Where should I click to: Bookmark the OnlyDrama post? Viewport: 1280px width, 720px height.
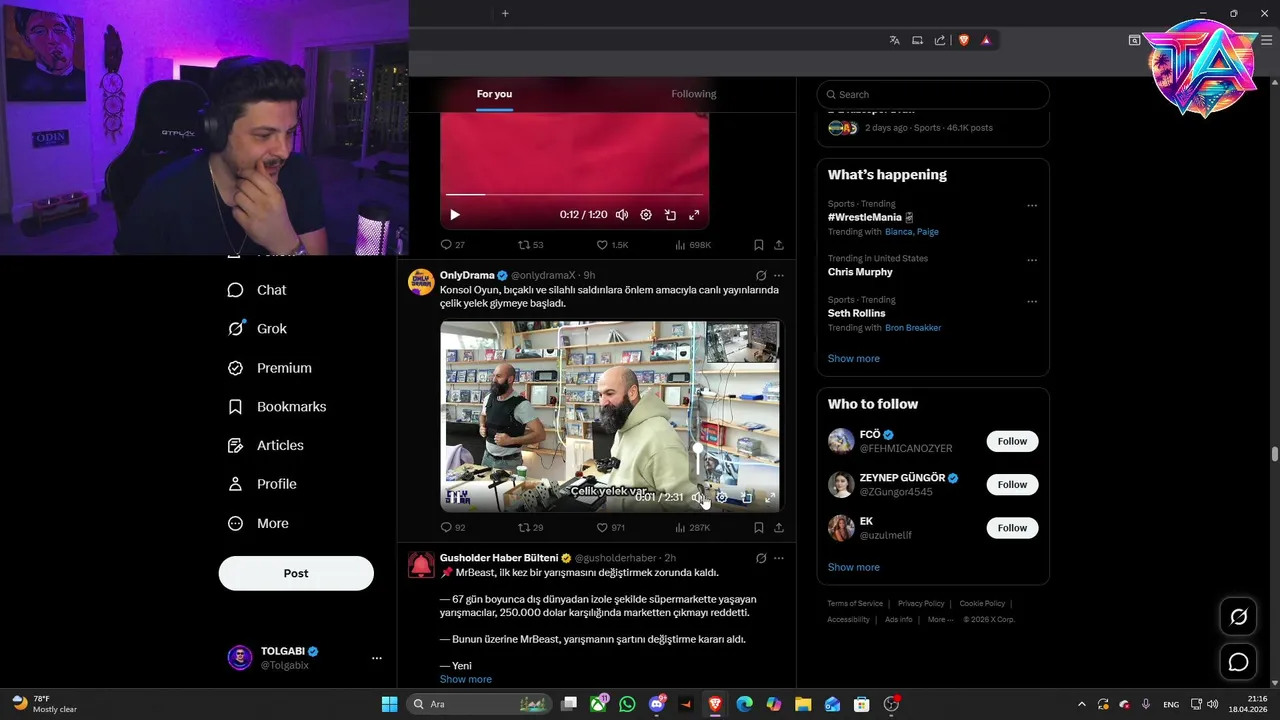(759, 528)
